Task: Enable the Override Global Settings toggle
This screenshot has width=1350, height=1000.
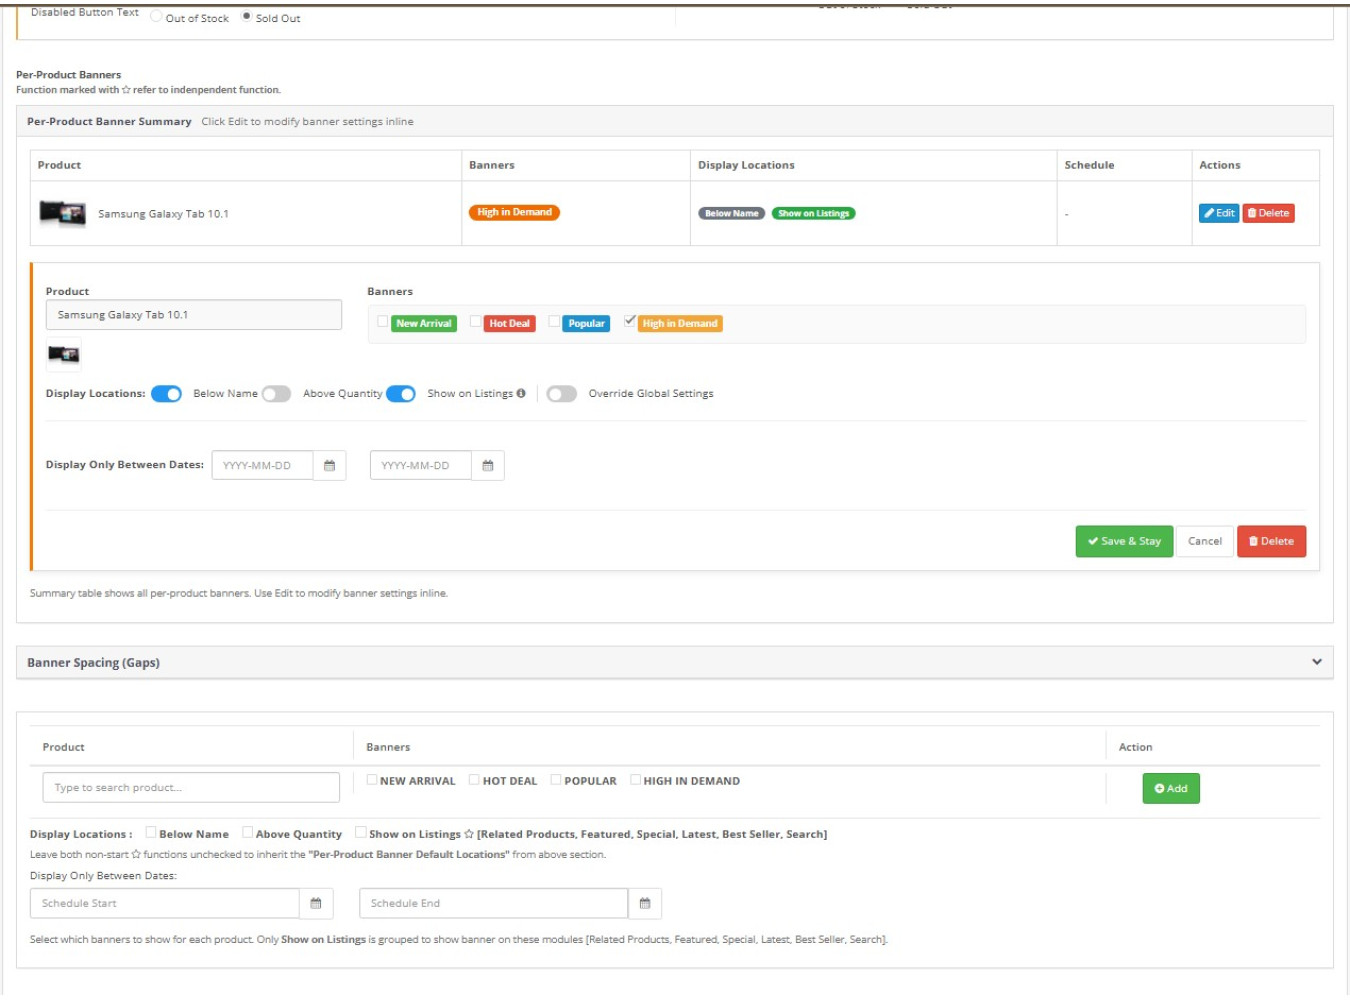Action: point(561,394)
